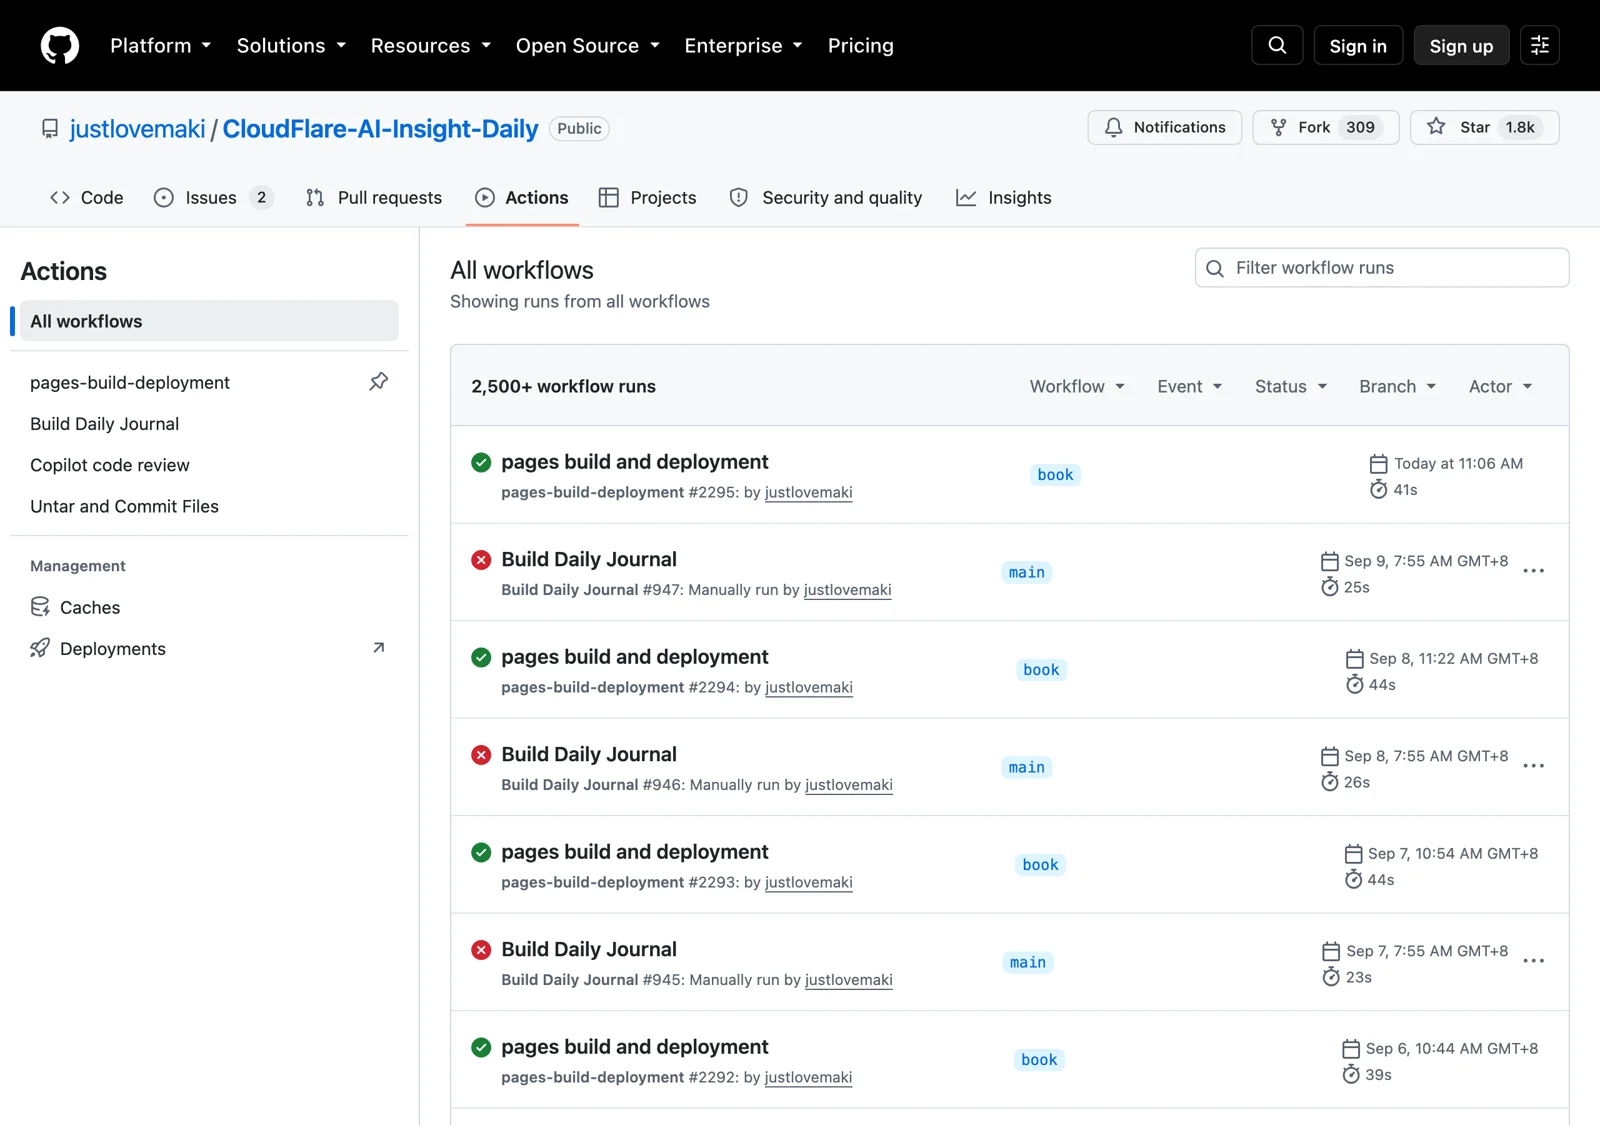1600x1125 pixels.
Task: Click the search icon in filter box
Action: click(1215, 268)
